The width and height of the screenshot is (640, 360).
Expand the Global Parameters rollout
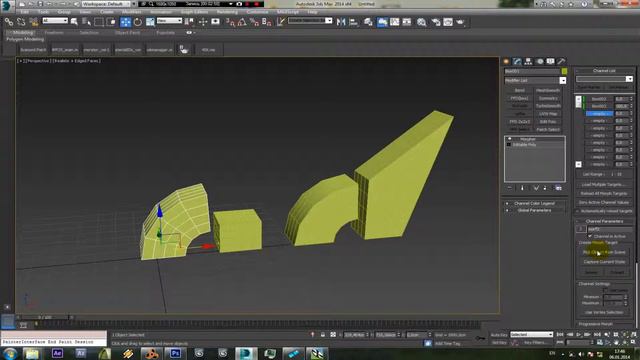coord(534,210)
